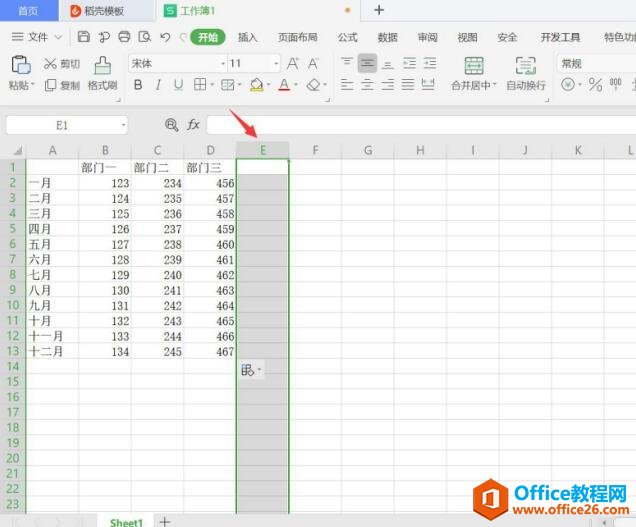Click the Undo arrow
636x527 pixels.
[x=165, y=37]
